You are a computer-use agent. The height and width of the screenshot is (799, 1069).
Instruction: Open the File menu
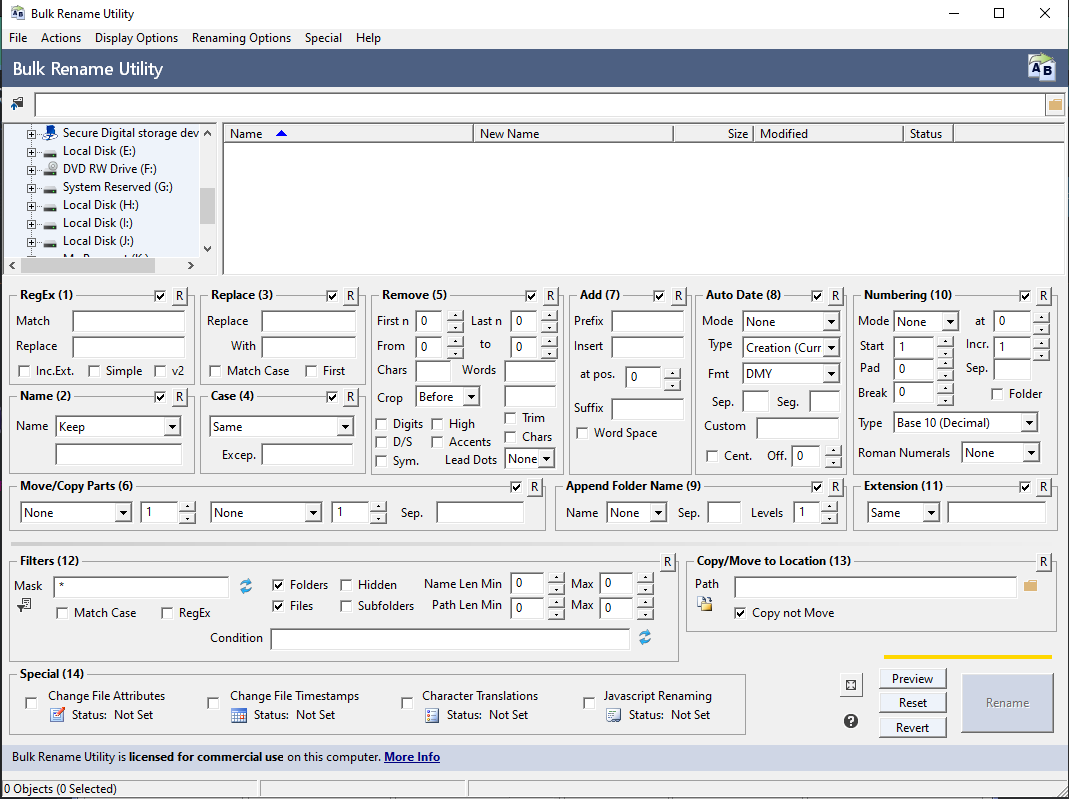[x=18, y=38]
